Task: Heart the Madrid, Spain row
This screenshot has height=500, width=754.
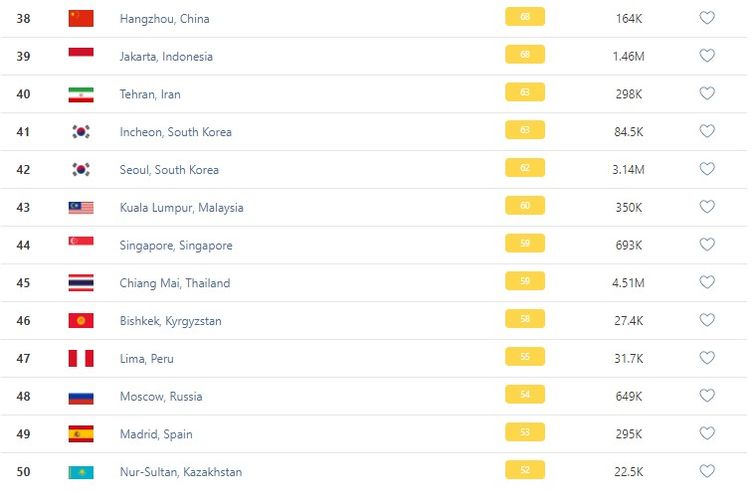Action: 707,434
